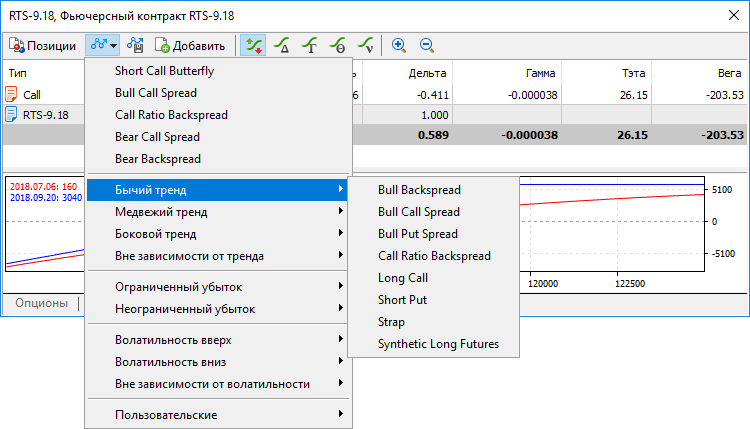Screen dimensions: 750x429
Task: Switch to the Опционы tab
Action: click(41, 303)
